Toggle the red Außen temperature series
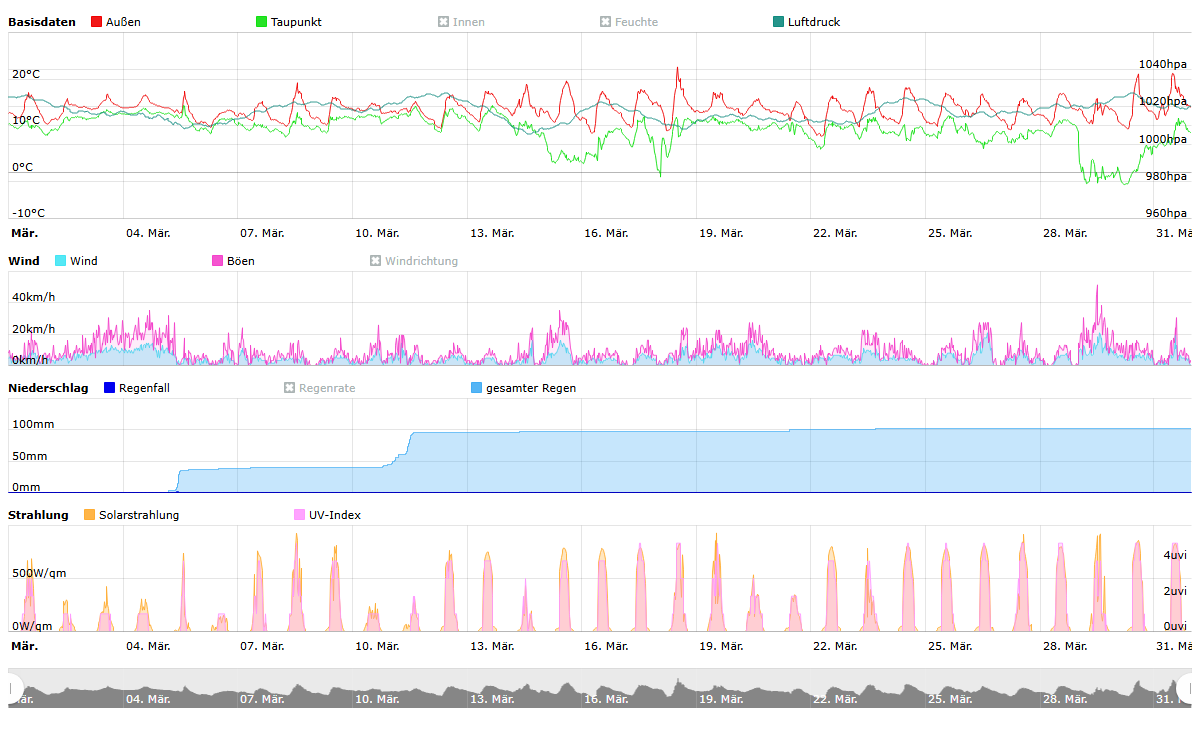This screenshot has width=1200, height=750. (x=97, y=22)
